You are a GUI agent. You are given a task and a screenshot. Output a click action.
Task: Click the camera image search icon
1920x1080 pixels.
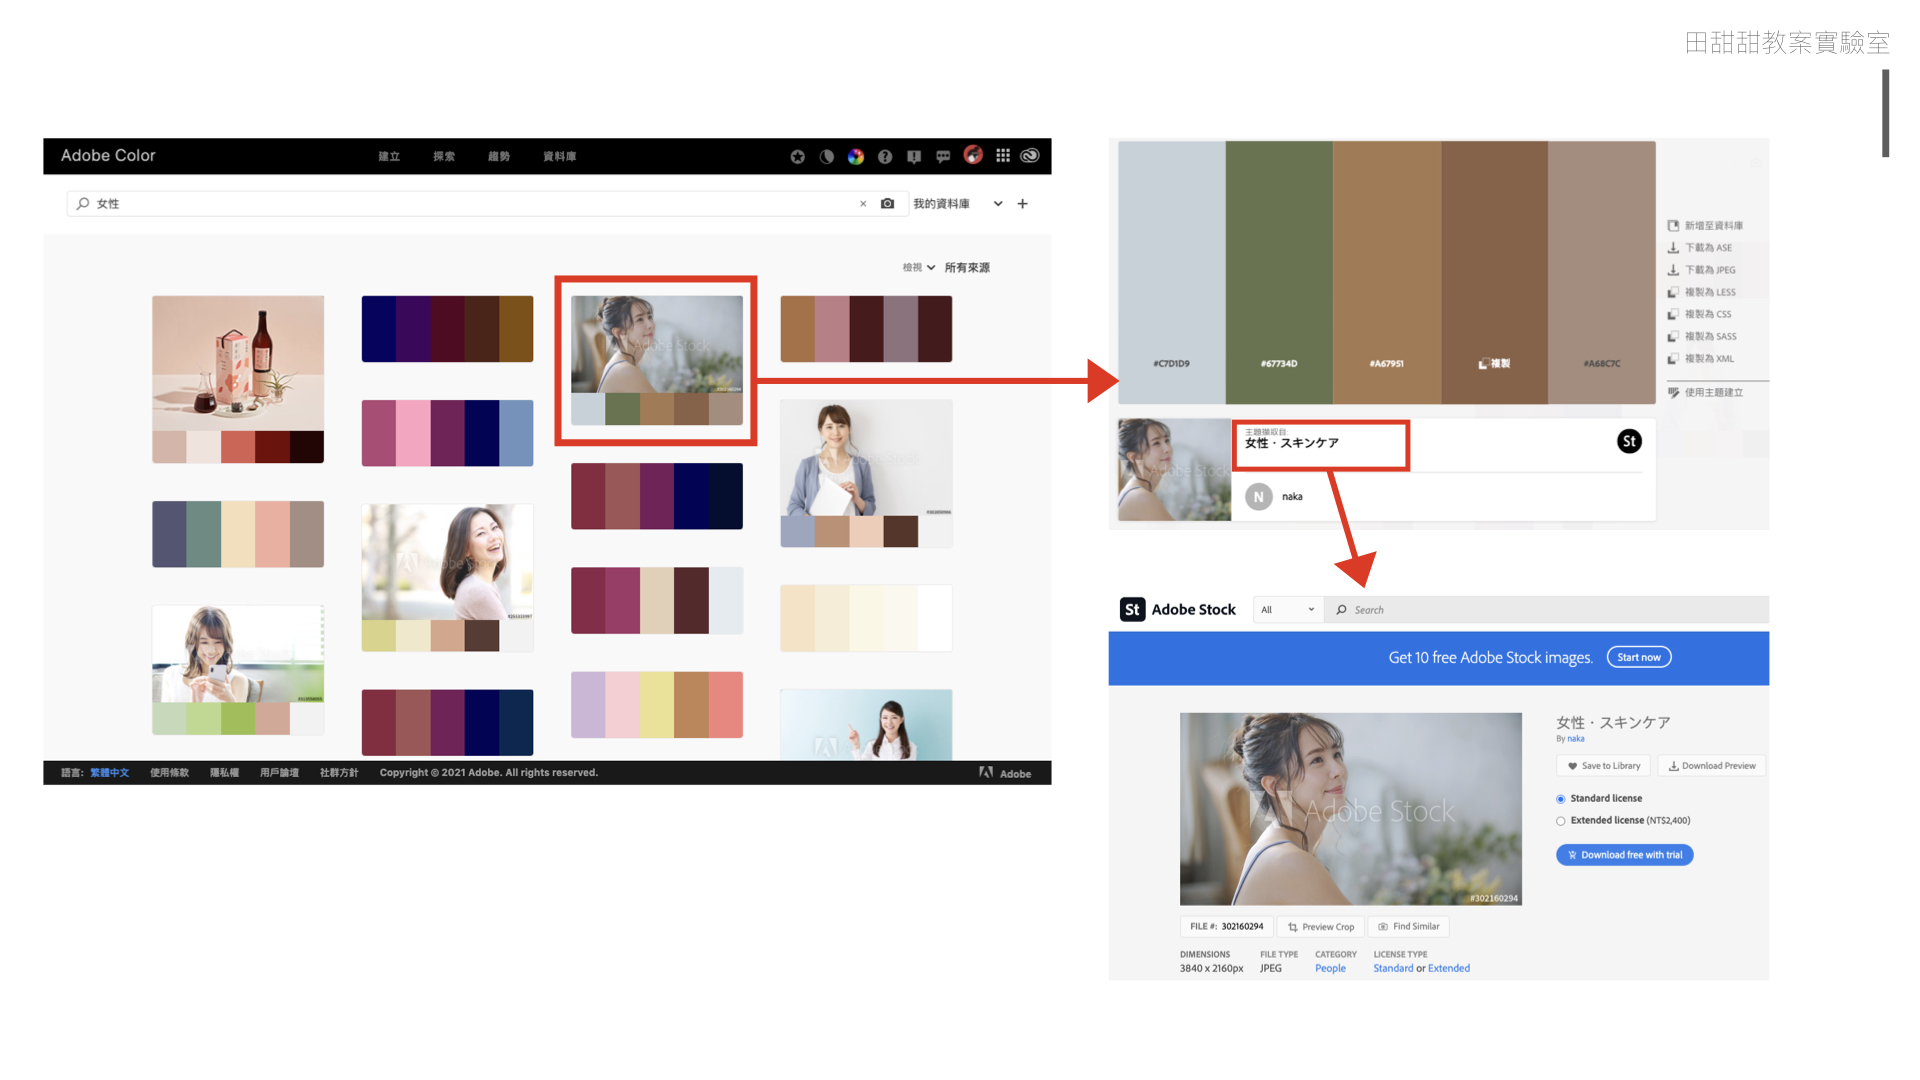(887, 203)
